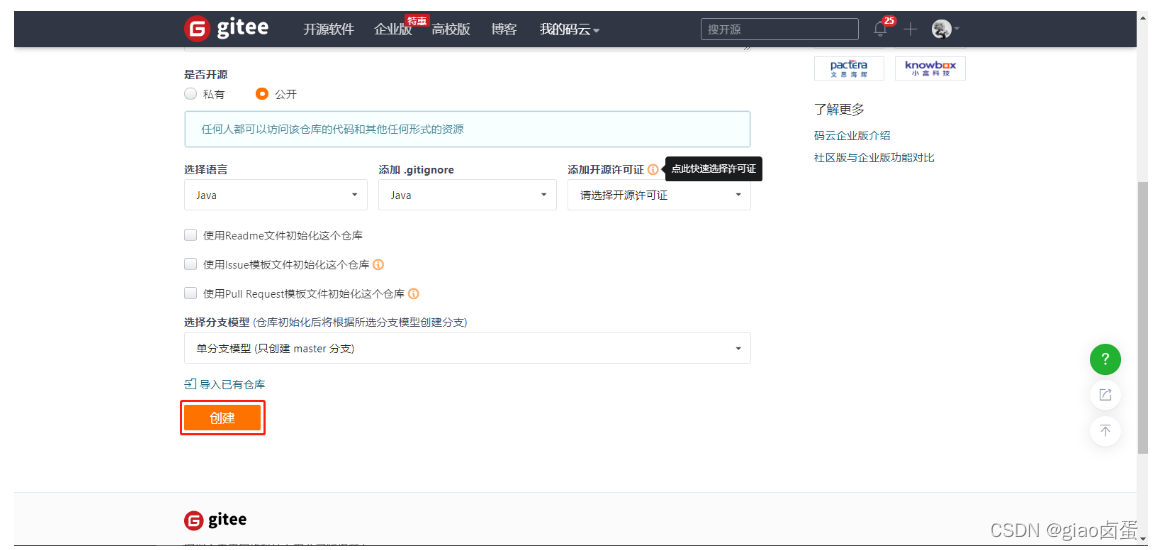Click info icon next to Issue模板 option
Screen dimensions: 1153x550
point(379,264)
